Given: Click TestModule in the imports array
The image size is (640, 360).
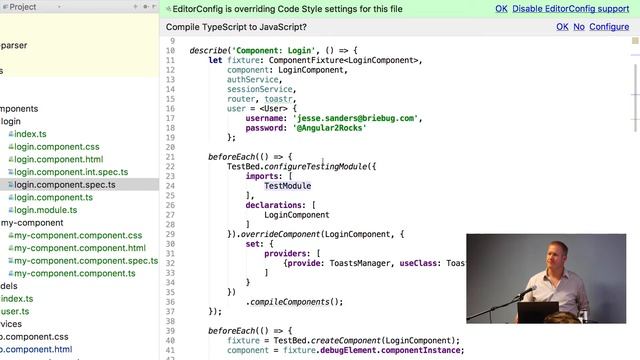Looking at the screenshot, I should pyautogui.click(x=287, y=186).
